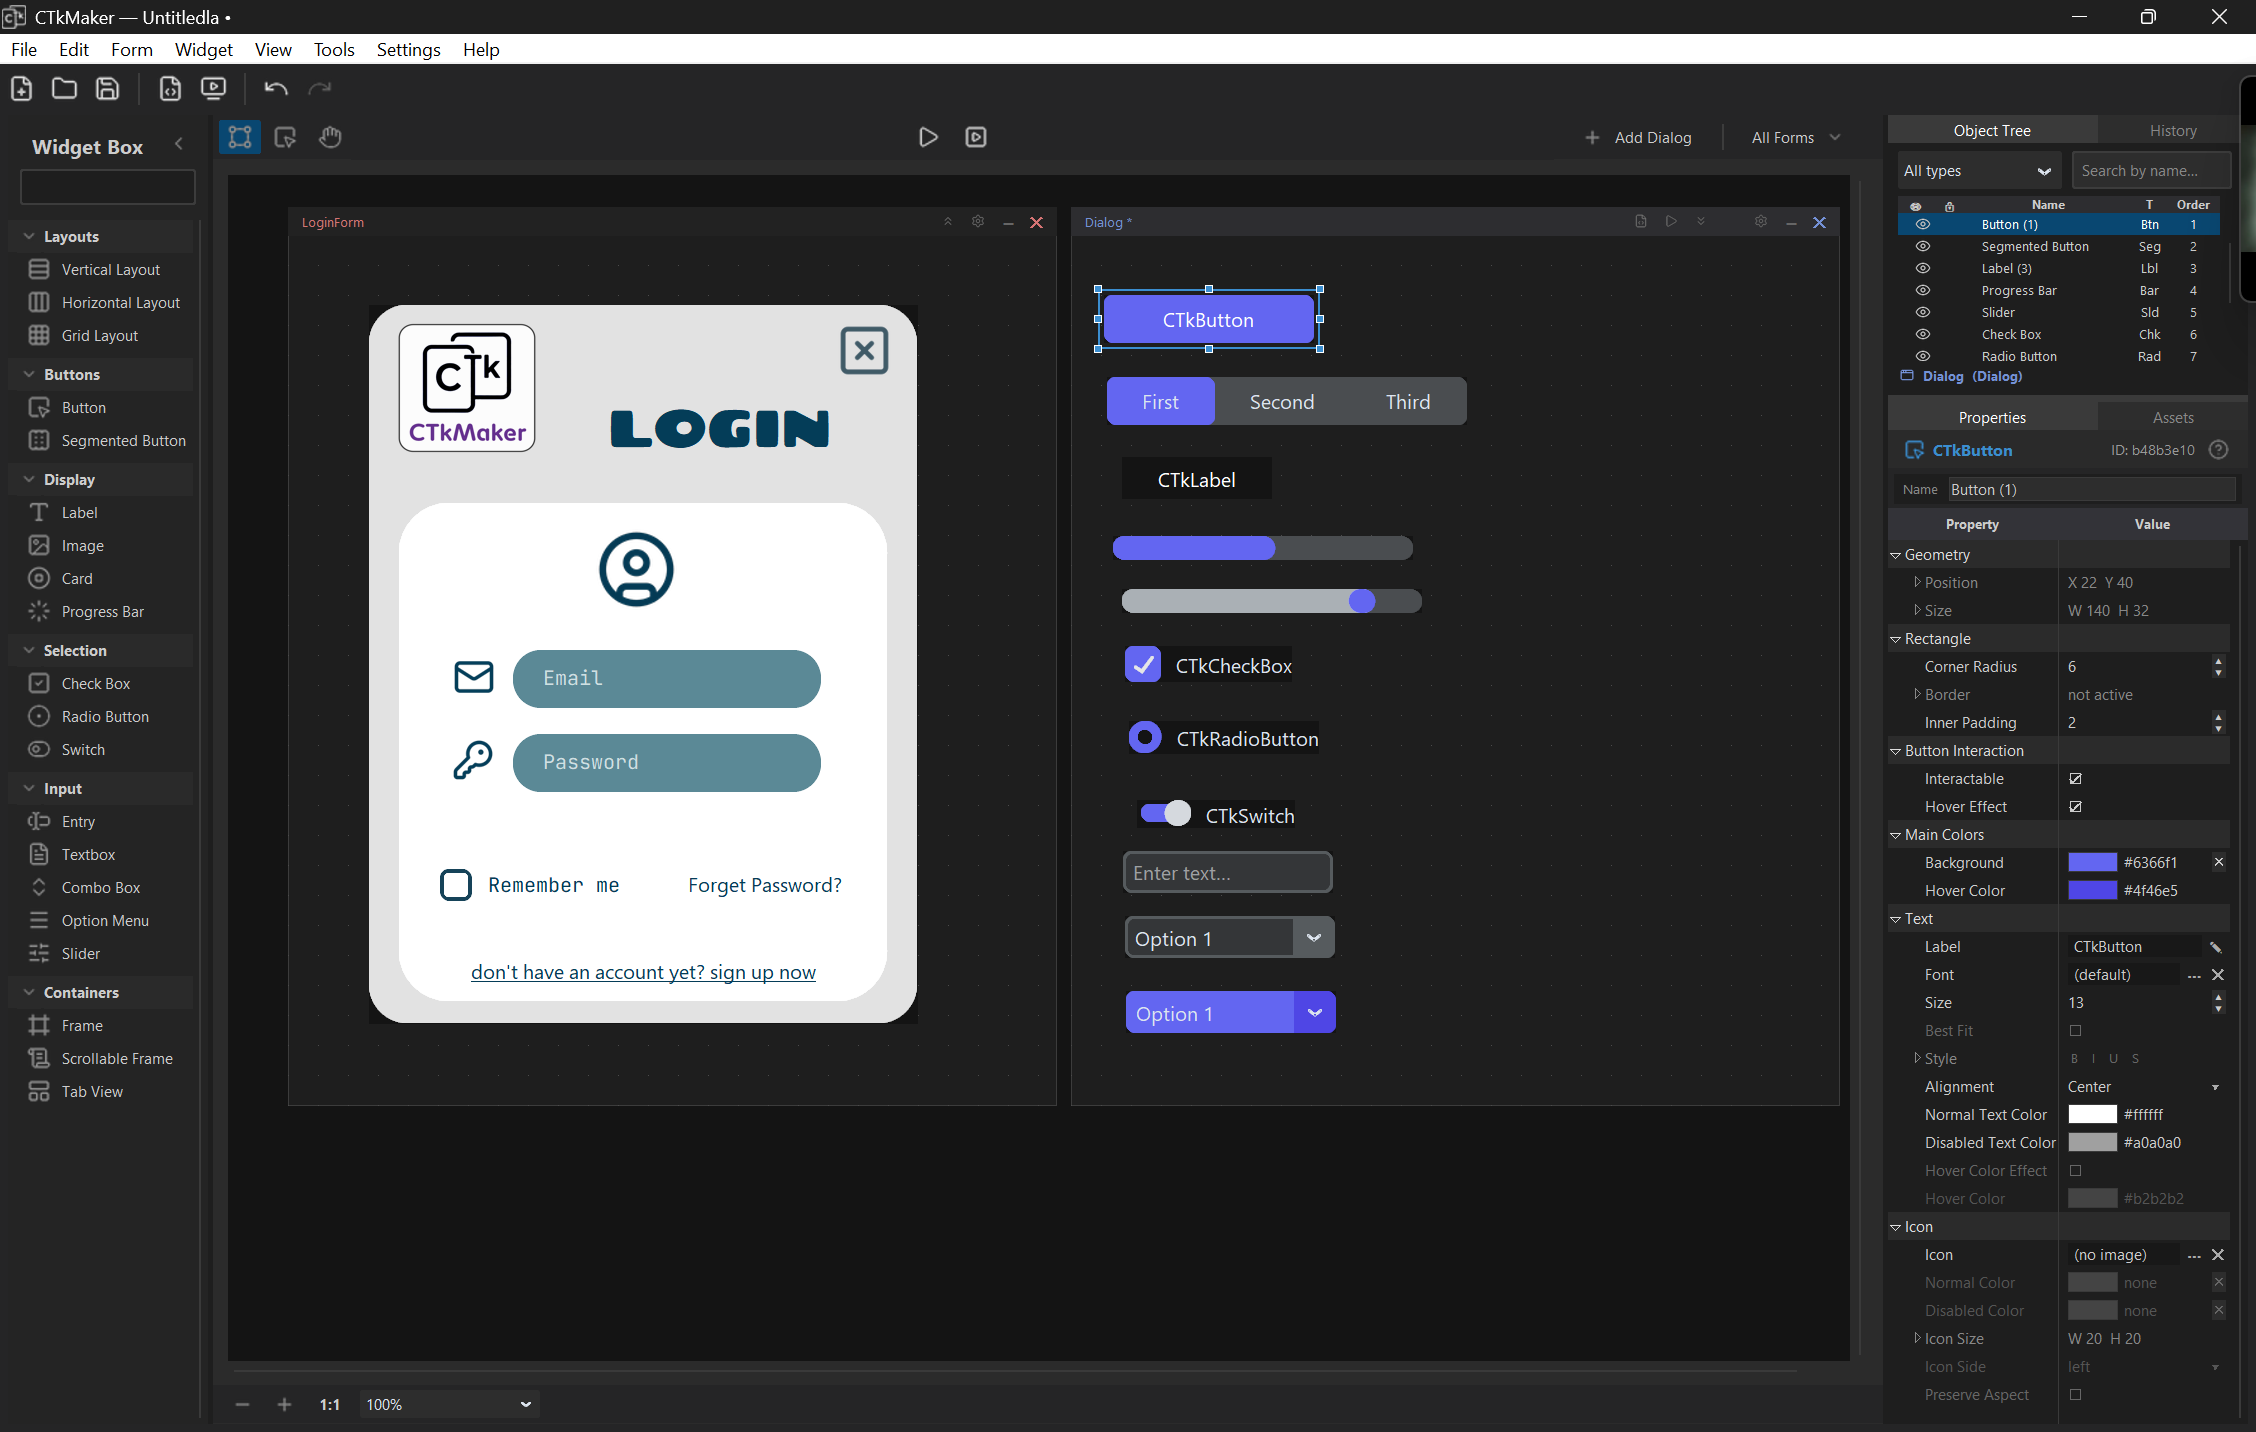
Task: Clear the Background color value
Action: coord(2219,862)
